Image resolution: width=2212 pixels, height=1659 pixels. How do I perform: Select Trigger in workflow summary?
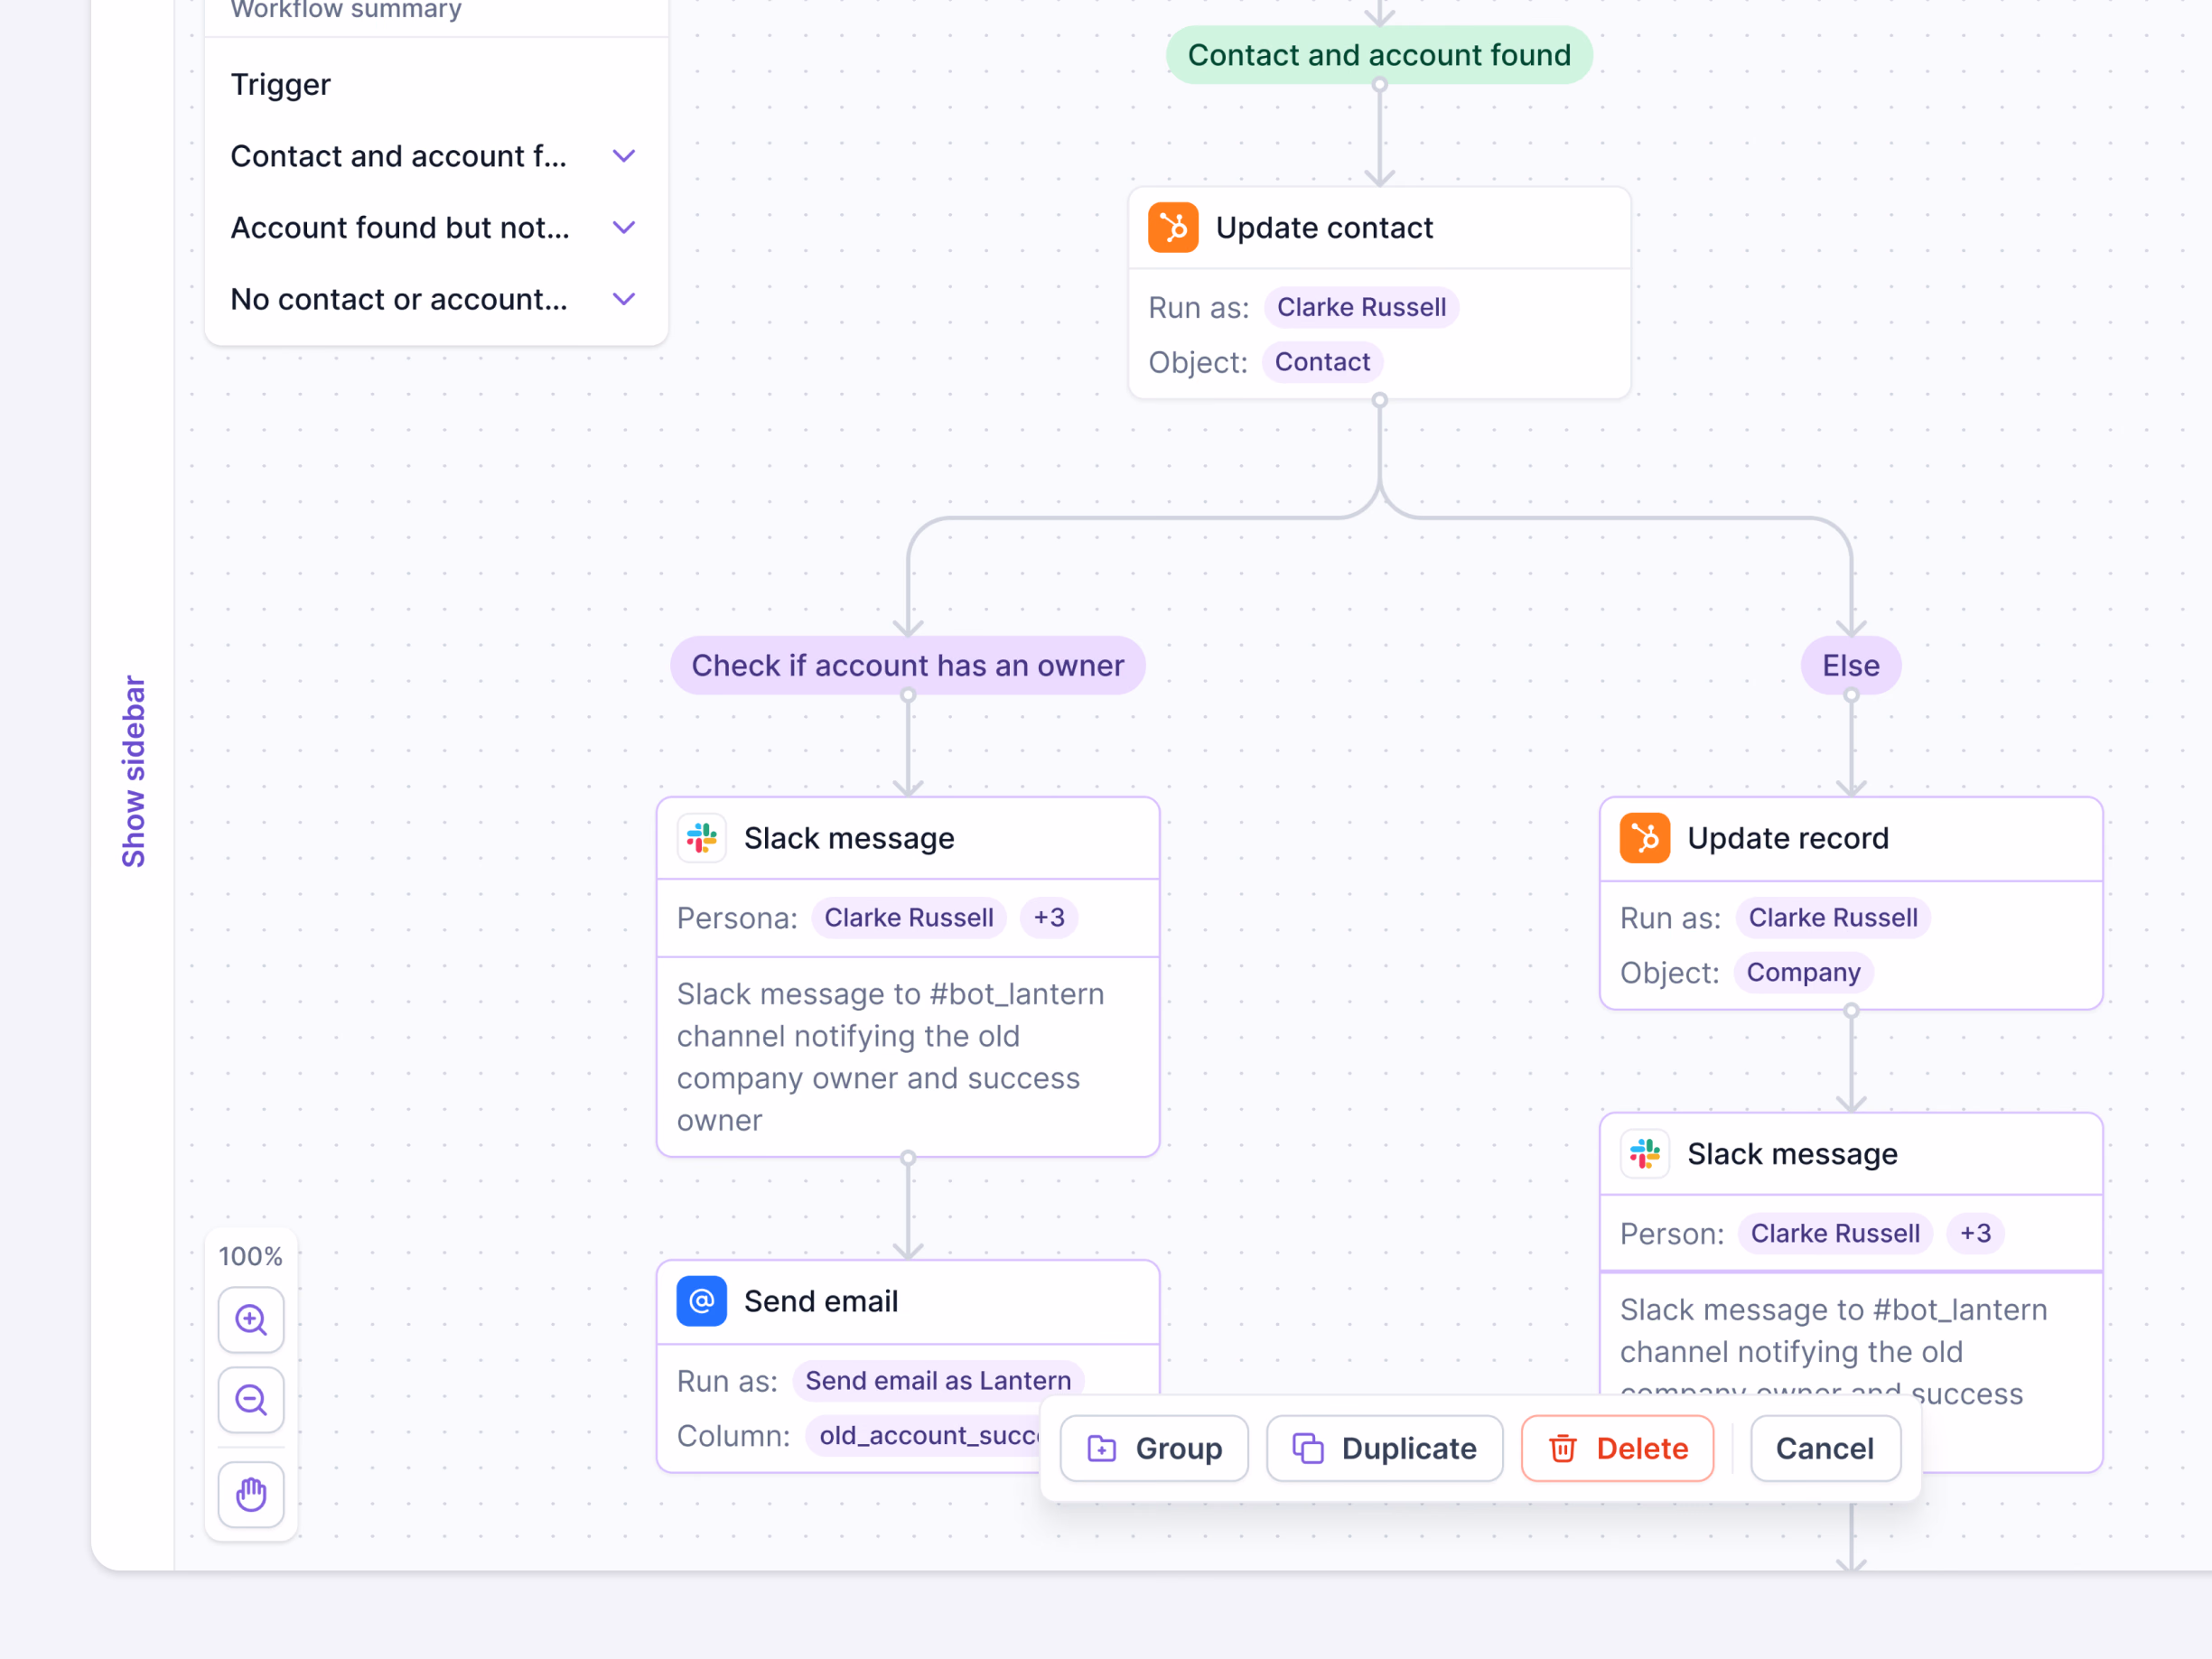(x=281, y=85)
